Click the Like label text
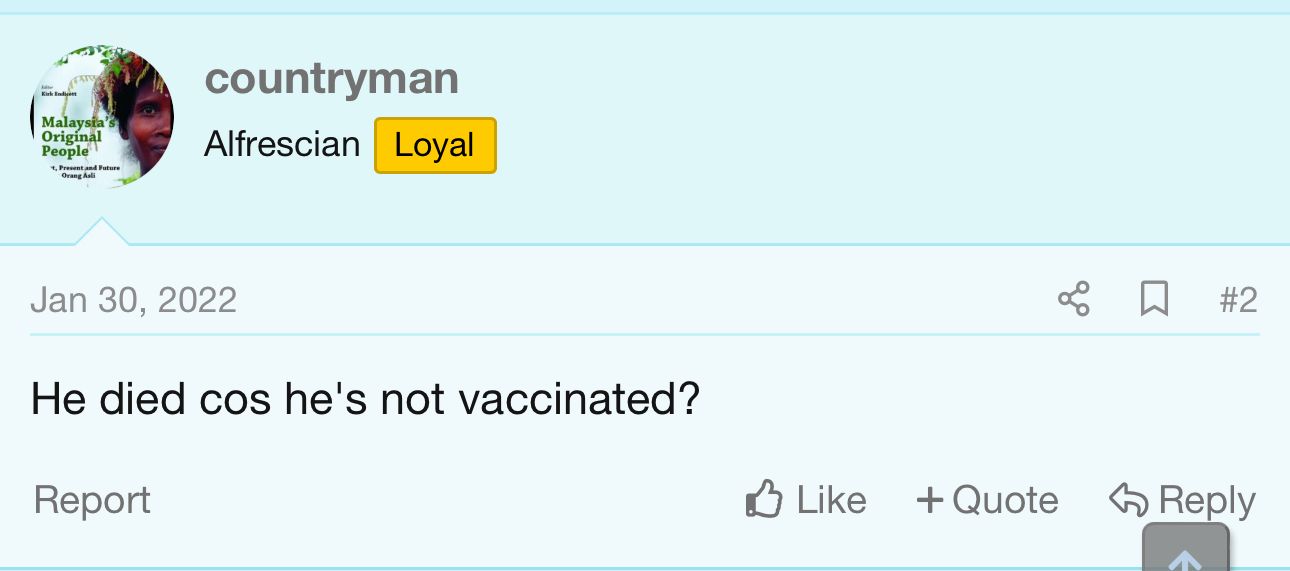The width and height of the screenshot is (1290, 571). [831, 500]
